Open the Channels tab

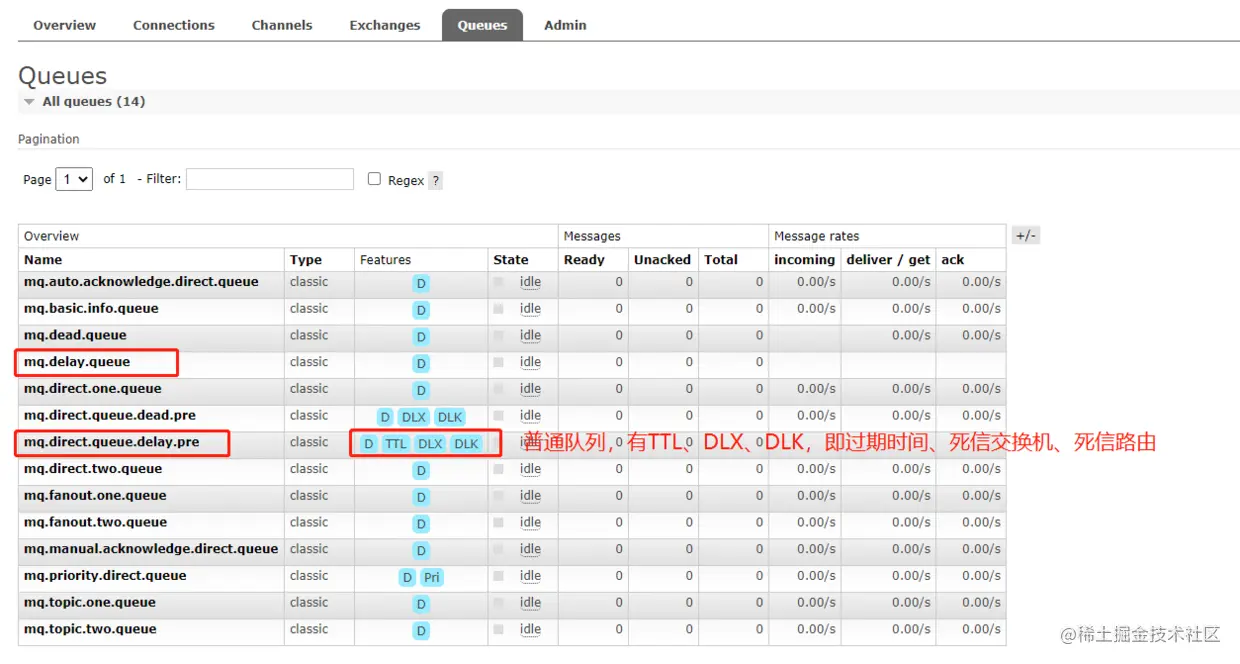coord(282,25)
